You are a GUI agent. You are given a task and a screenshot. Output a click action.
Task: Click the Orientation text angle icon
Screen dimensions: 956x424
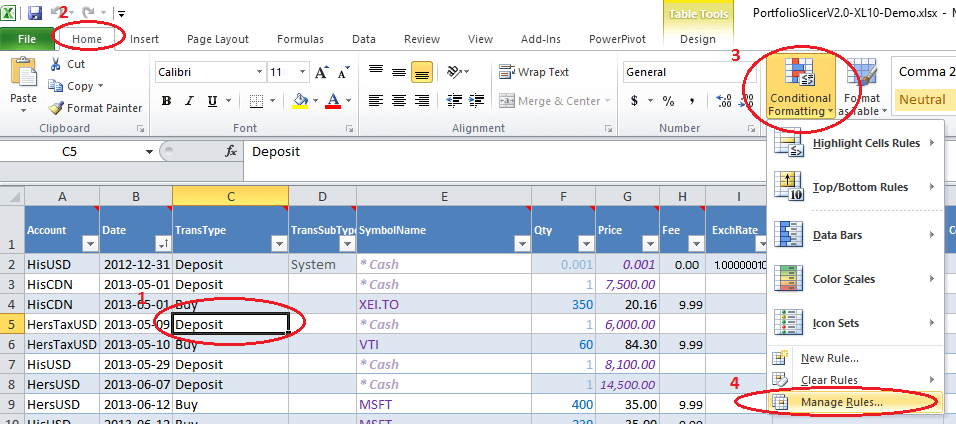(x=454, y=72)
